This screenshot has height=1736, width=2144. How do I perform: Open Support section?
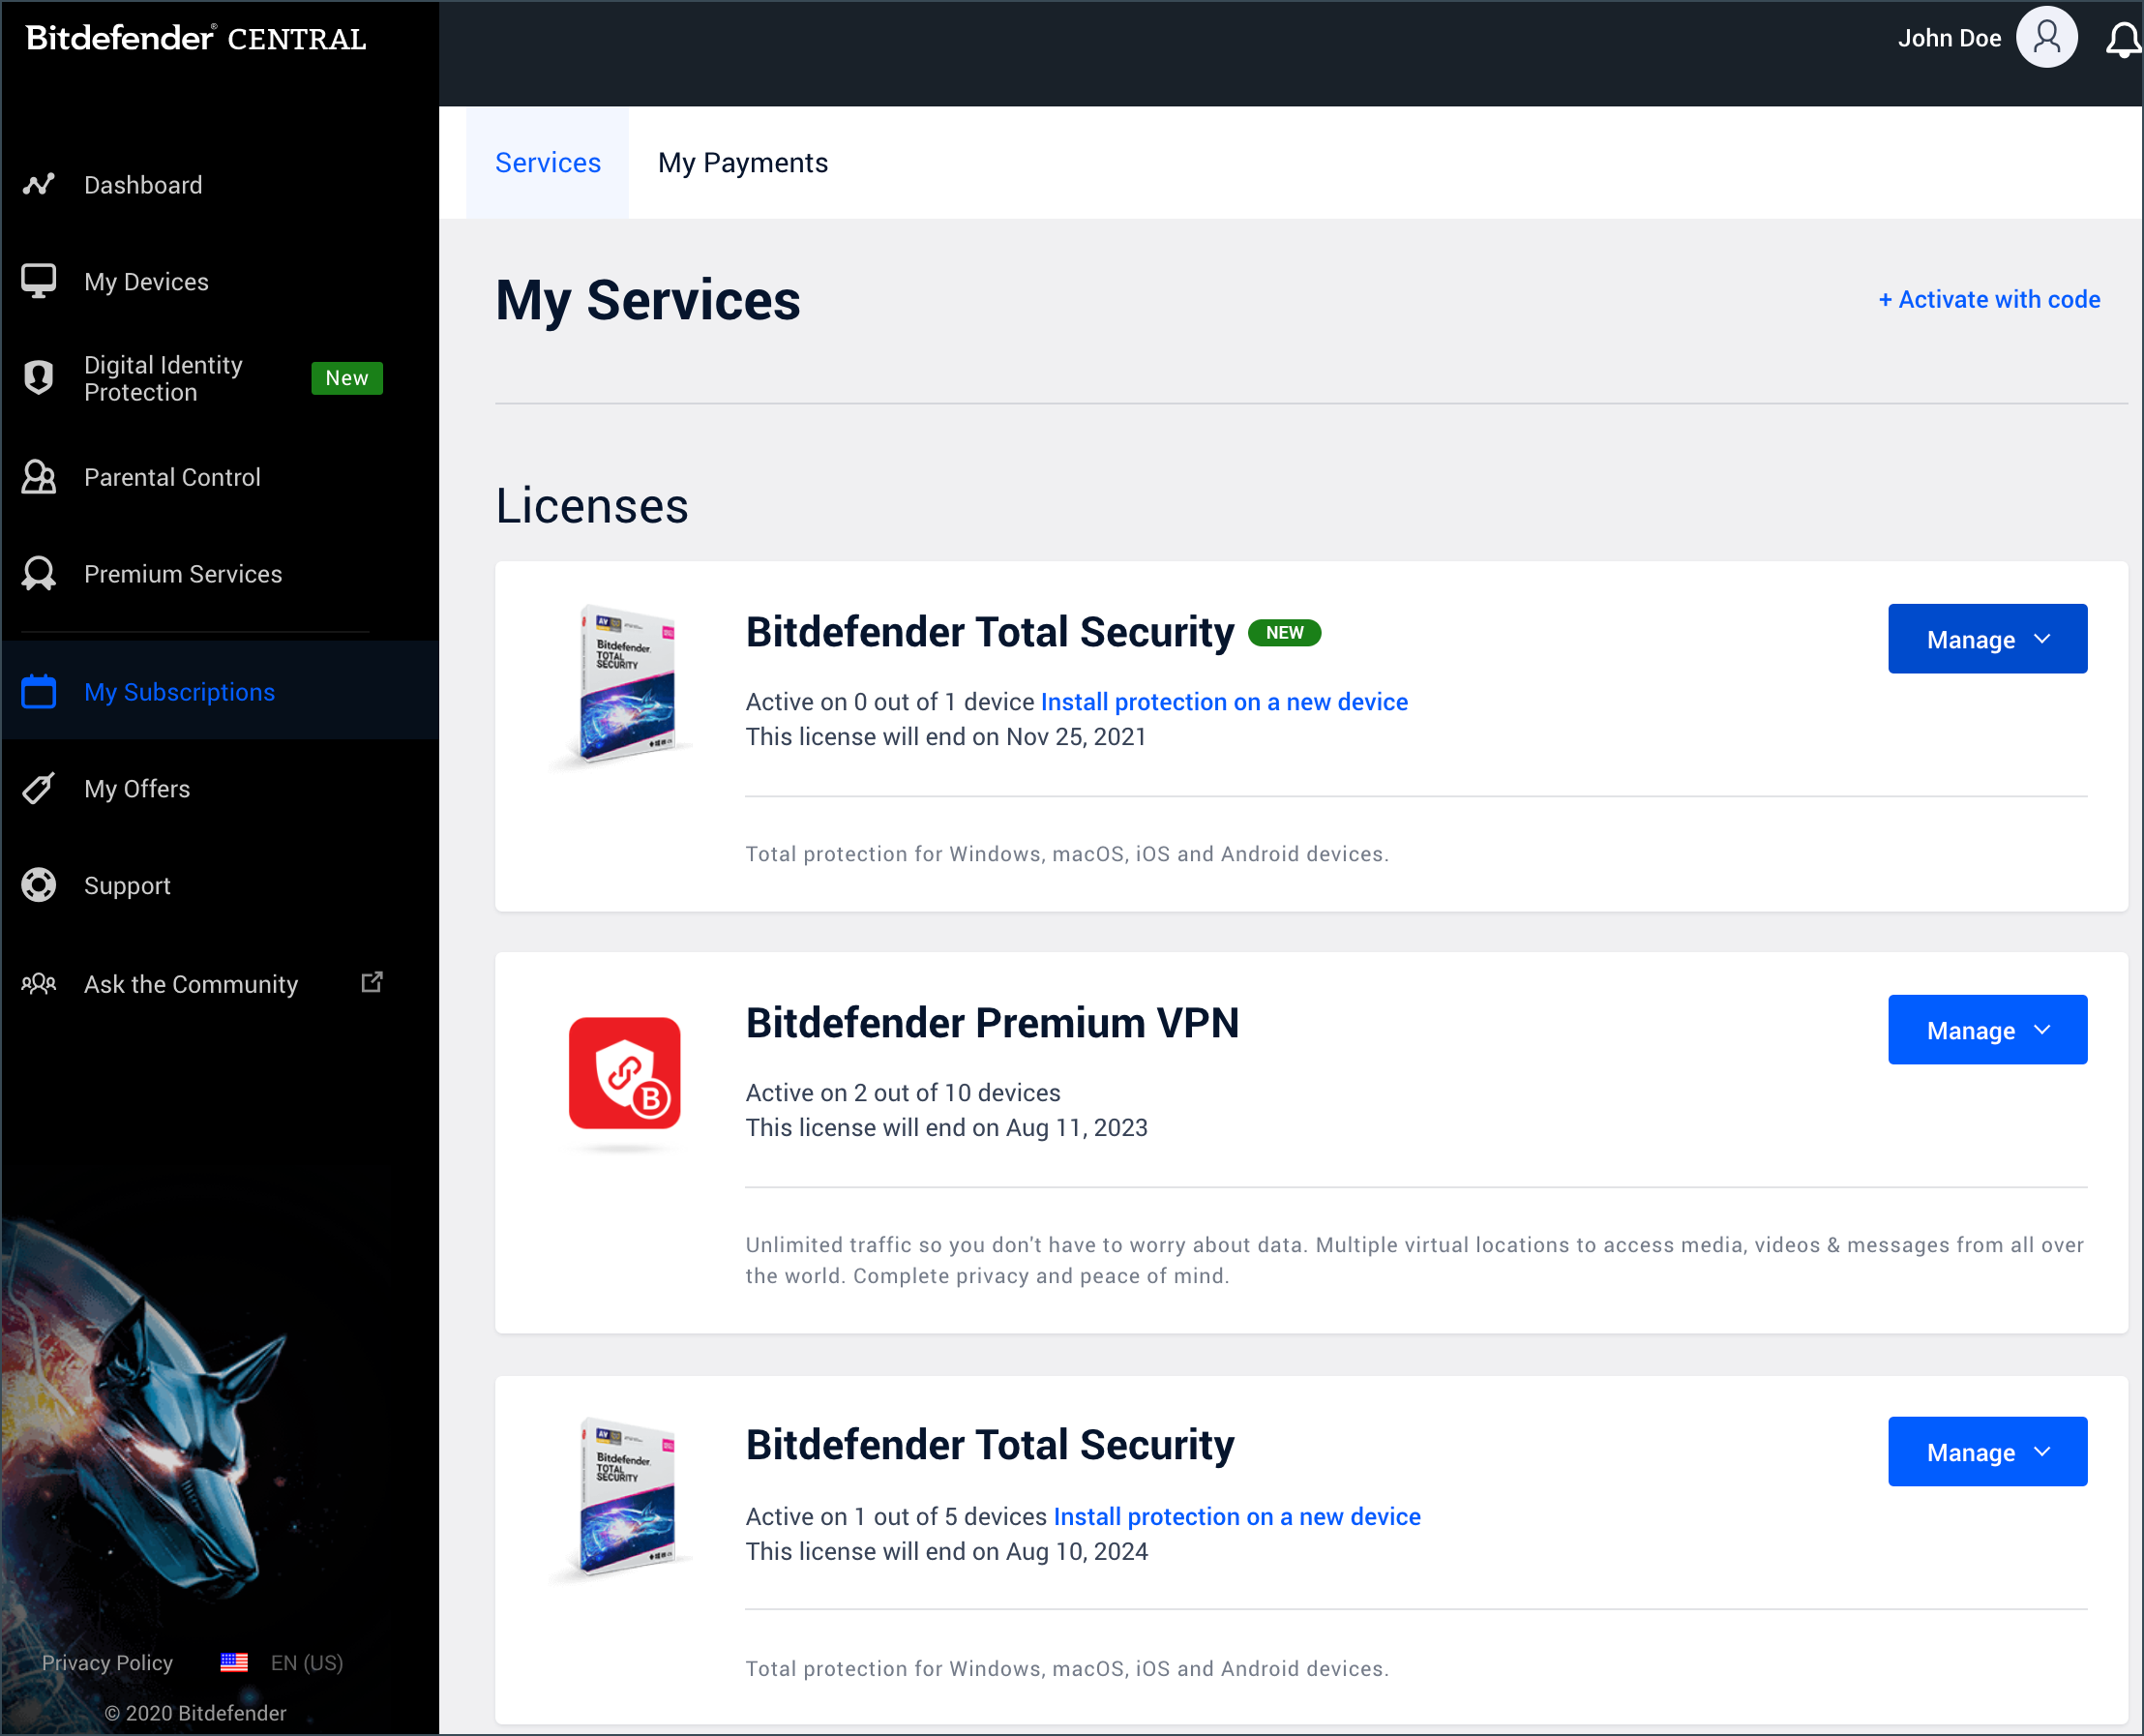(x=128, y=883)
